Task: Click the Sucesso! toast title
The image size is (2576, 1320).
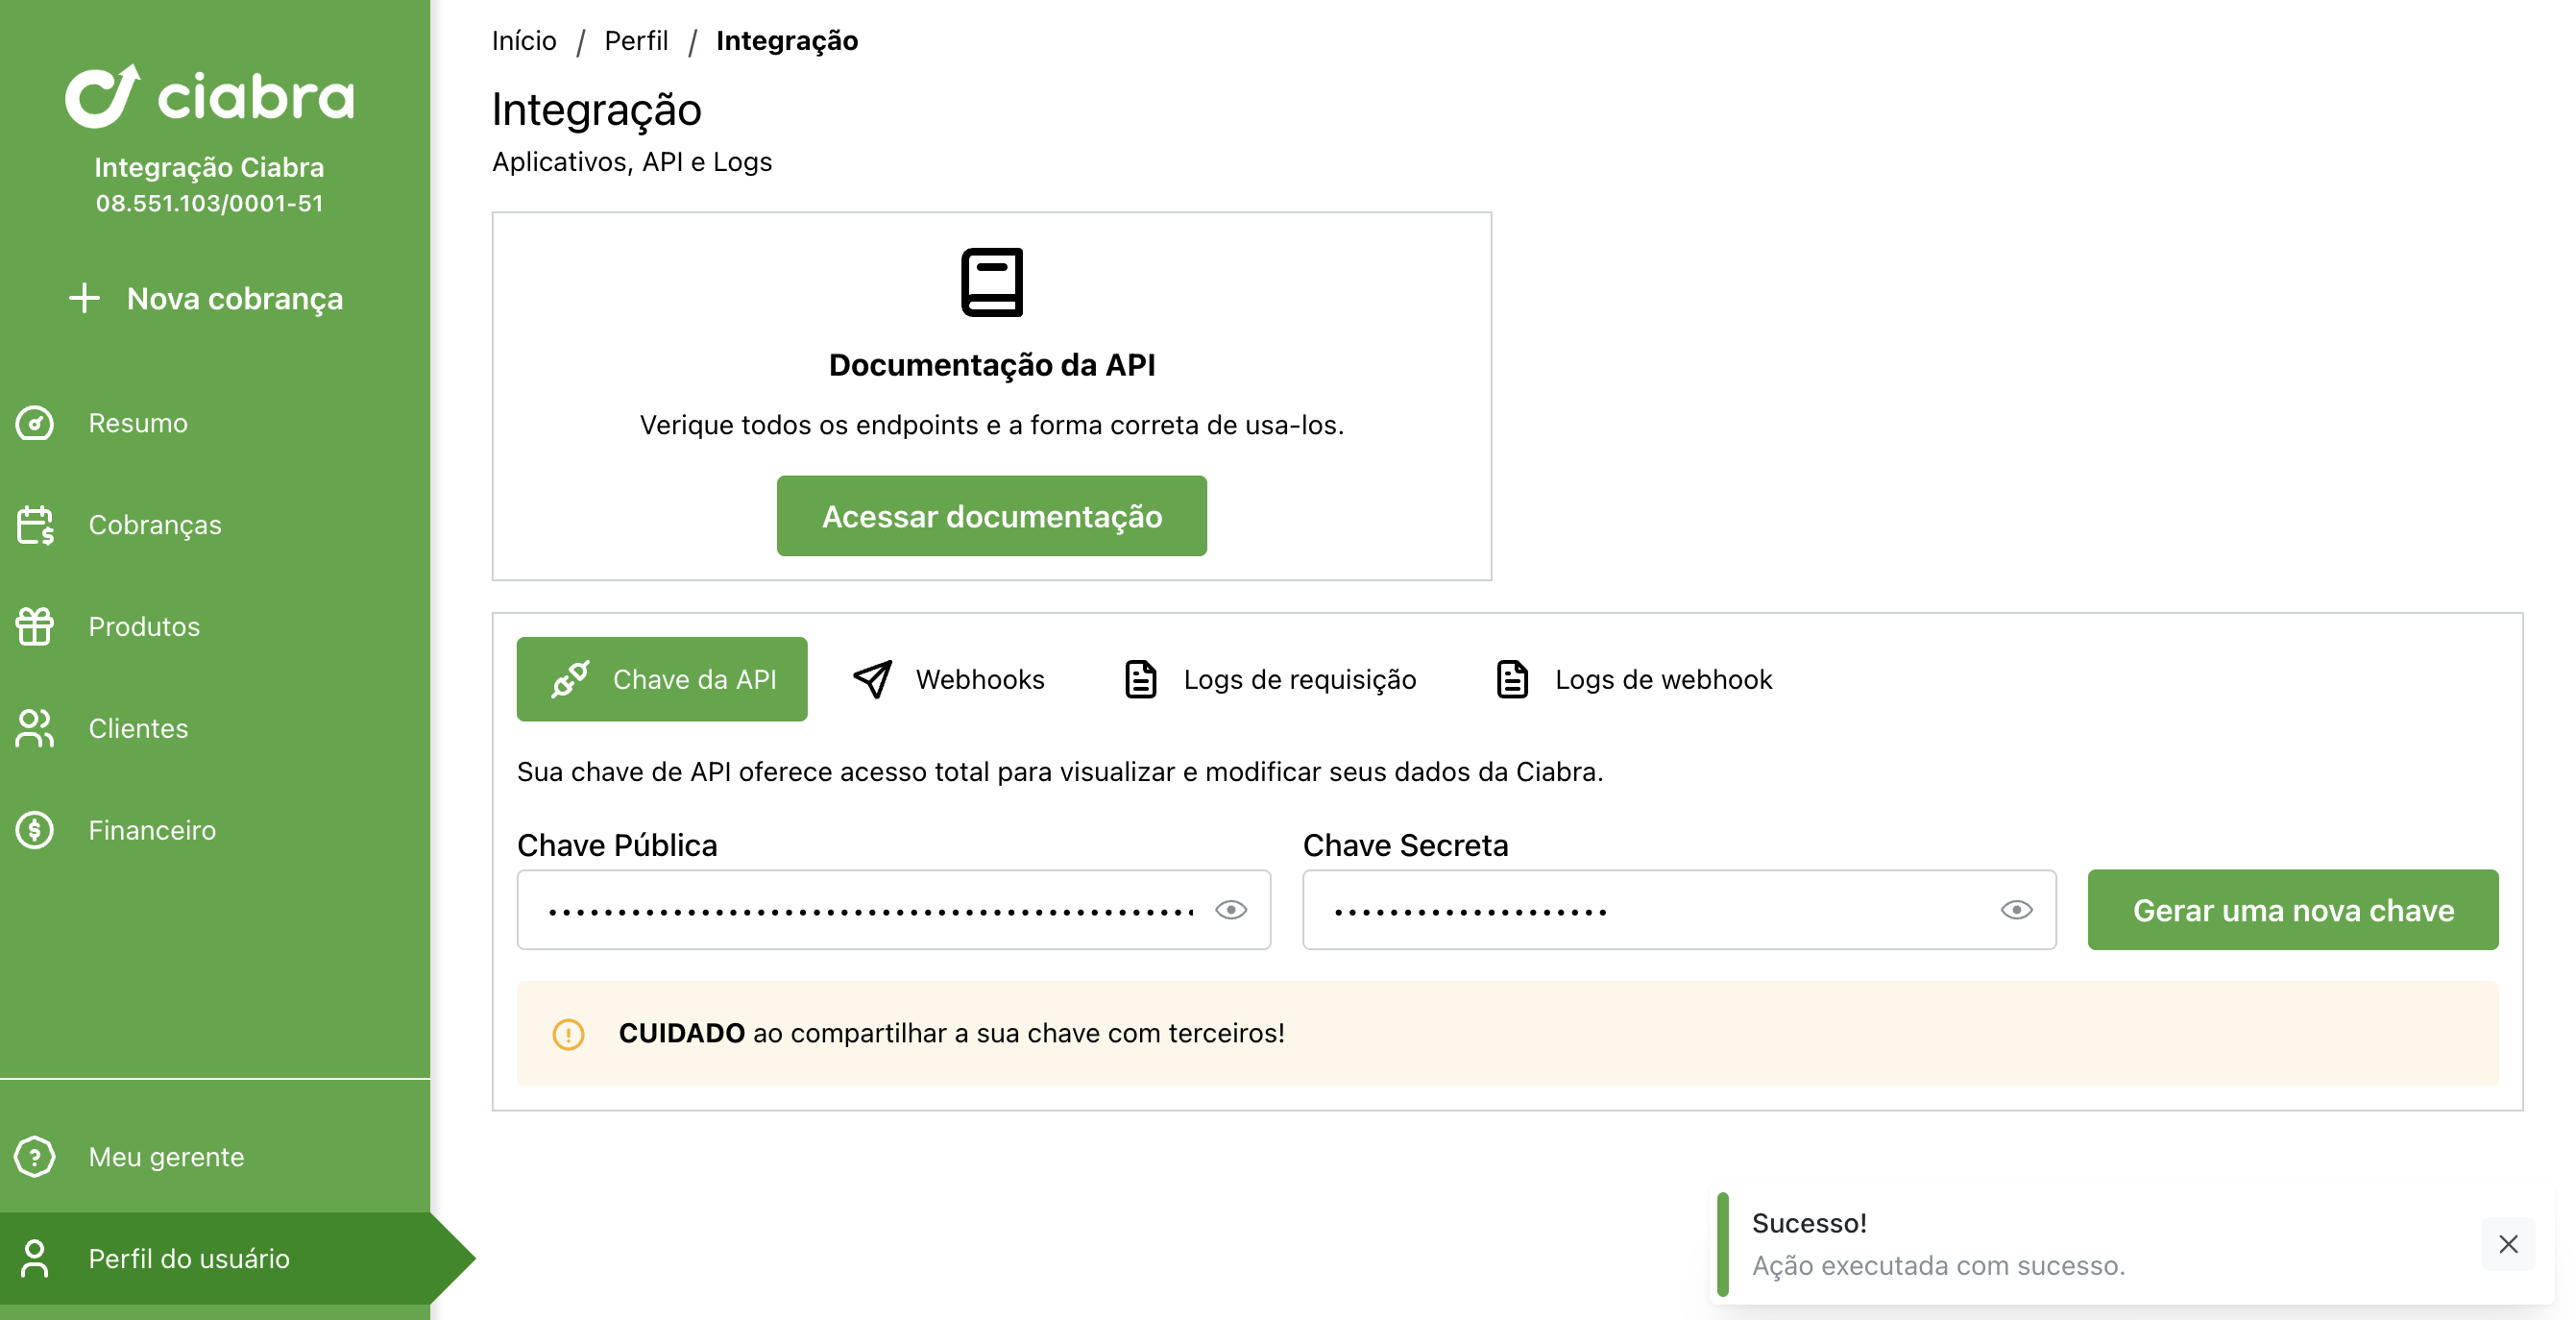Action: tap(1809, 1223)
